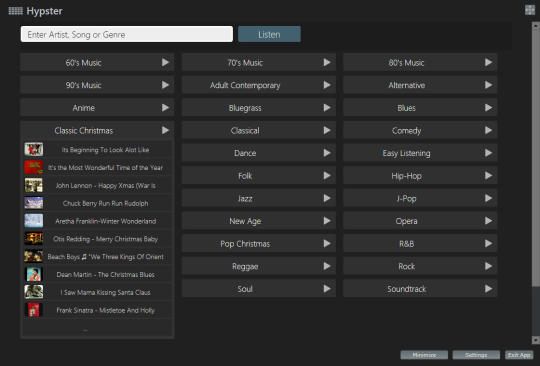Open the grid view icon at top right
Screen dimensions: 540x366
[x=530, y=10]
